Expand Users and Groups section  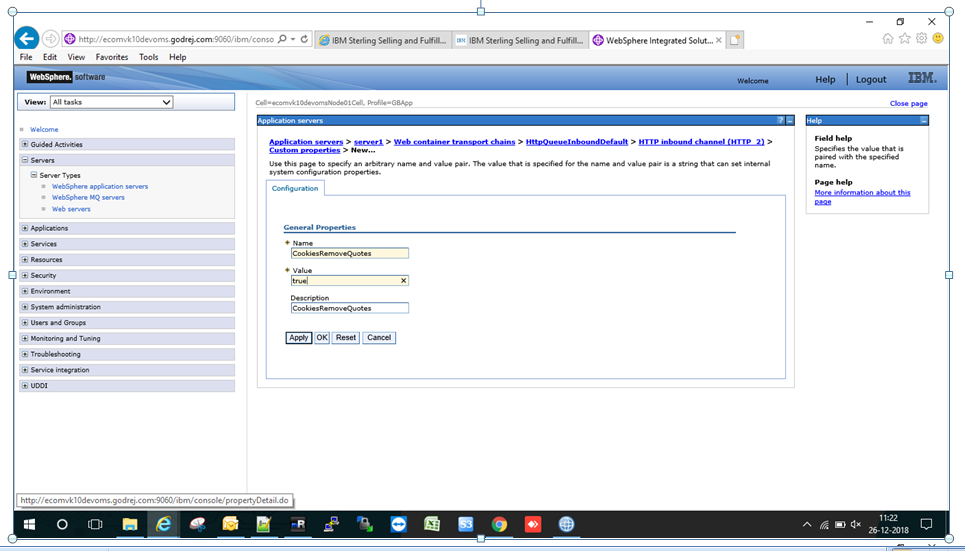(x=25, y=323)
